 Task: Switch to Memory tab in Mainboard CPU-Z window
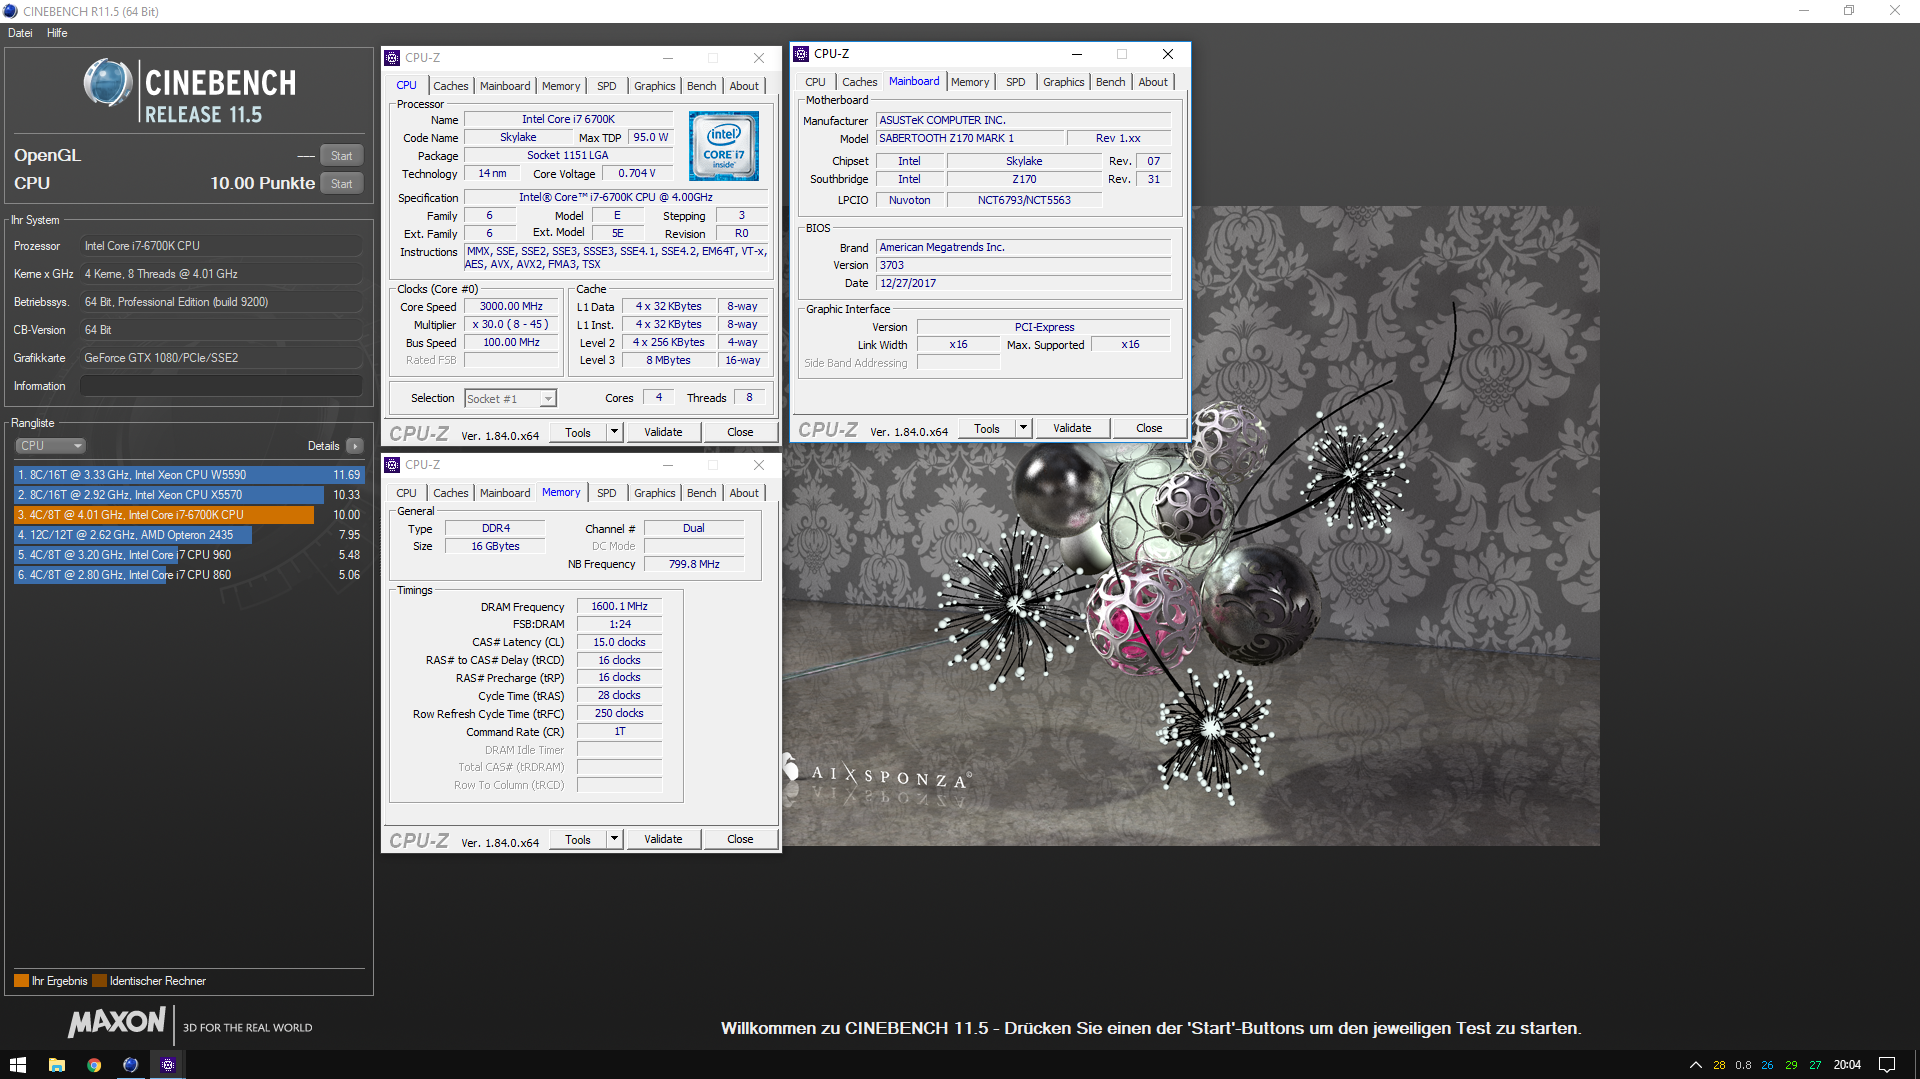(970, 82)
